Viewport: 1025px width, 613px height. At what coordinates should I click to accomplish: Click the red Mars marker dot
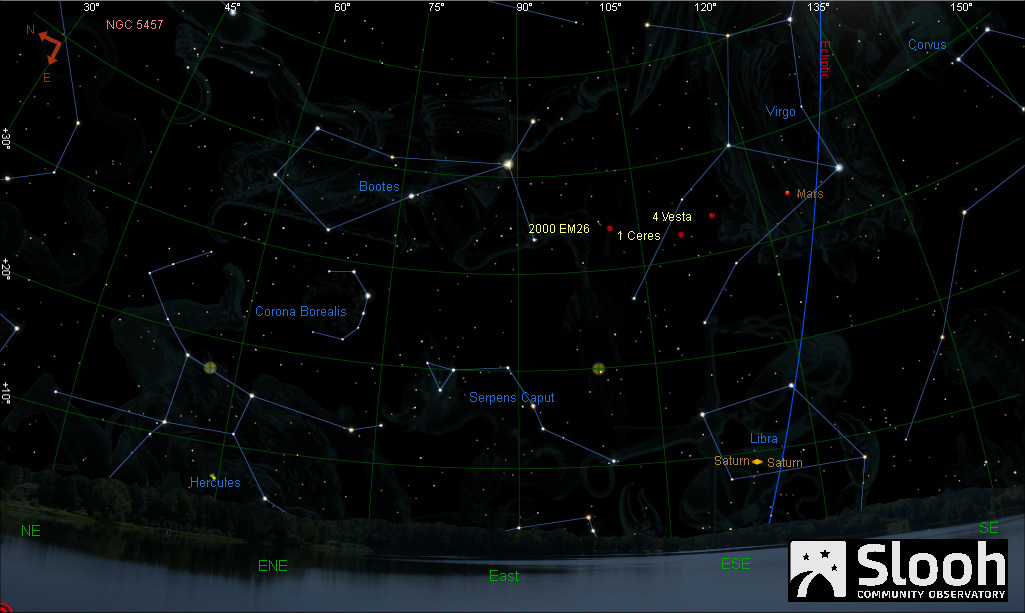pos(788,193)
